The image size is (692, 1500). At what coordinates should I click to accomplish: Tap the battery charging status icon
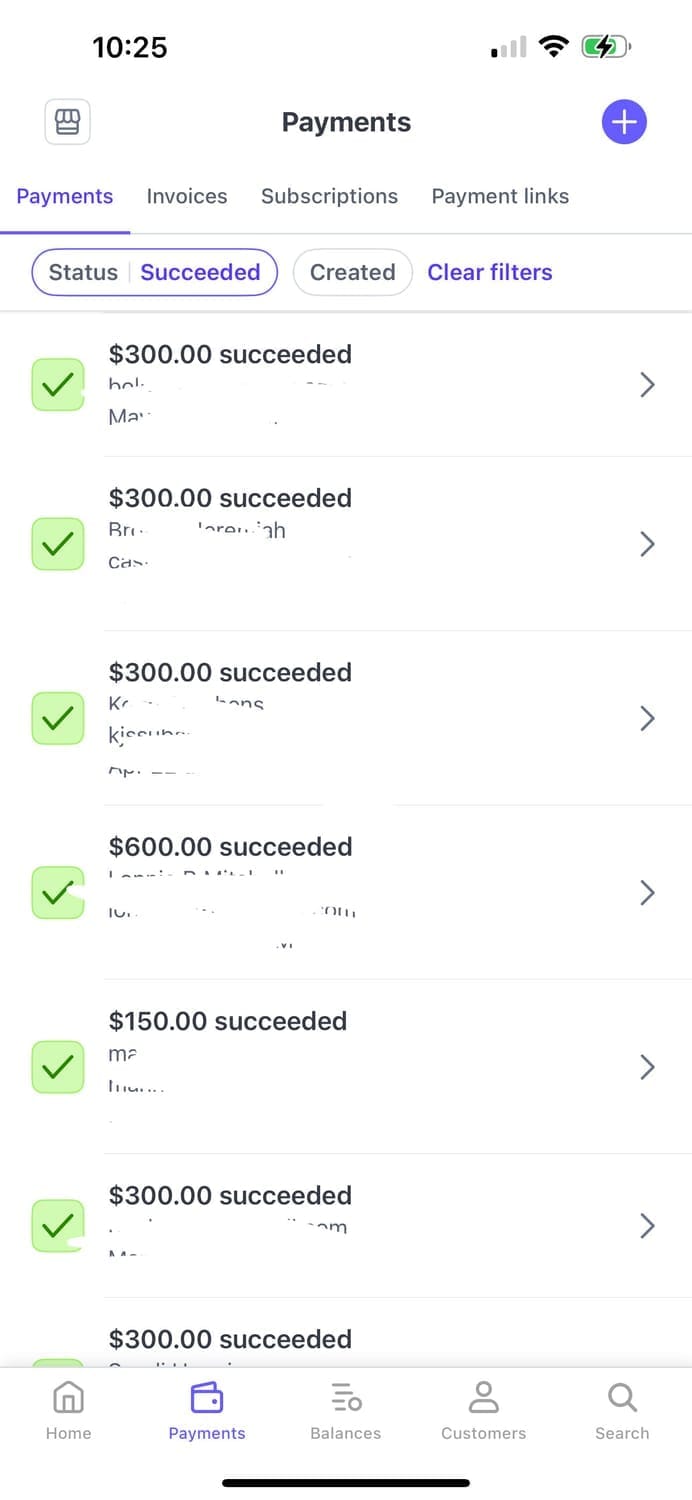[x=607, y=46]
